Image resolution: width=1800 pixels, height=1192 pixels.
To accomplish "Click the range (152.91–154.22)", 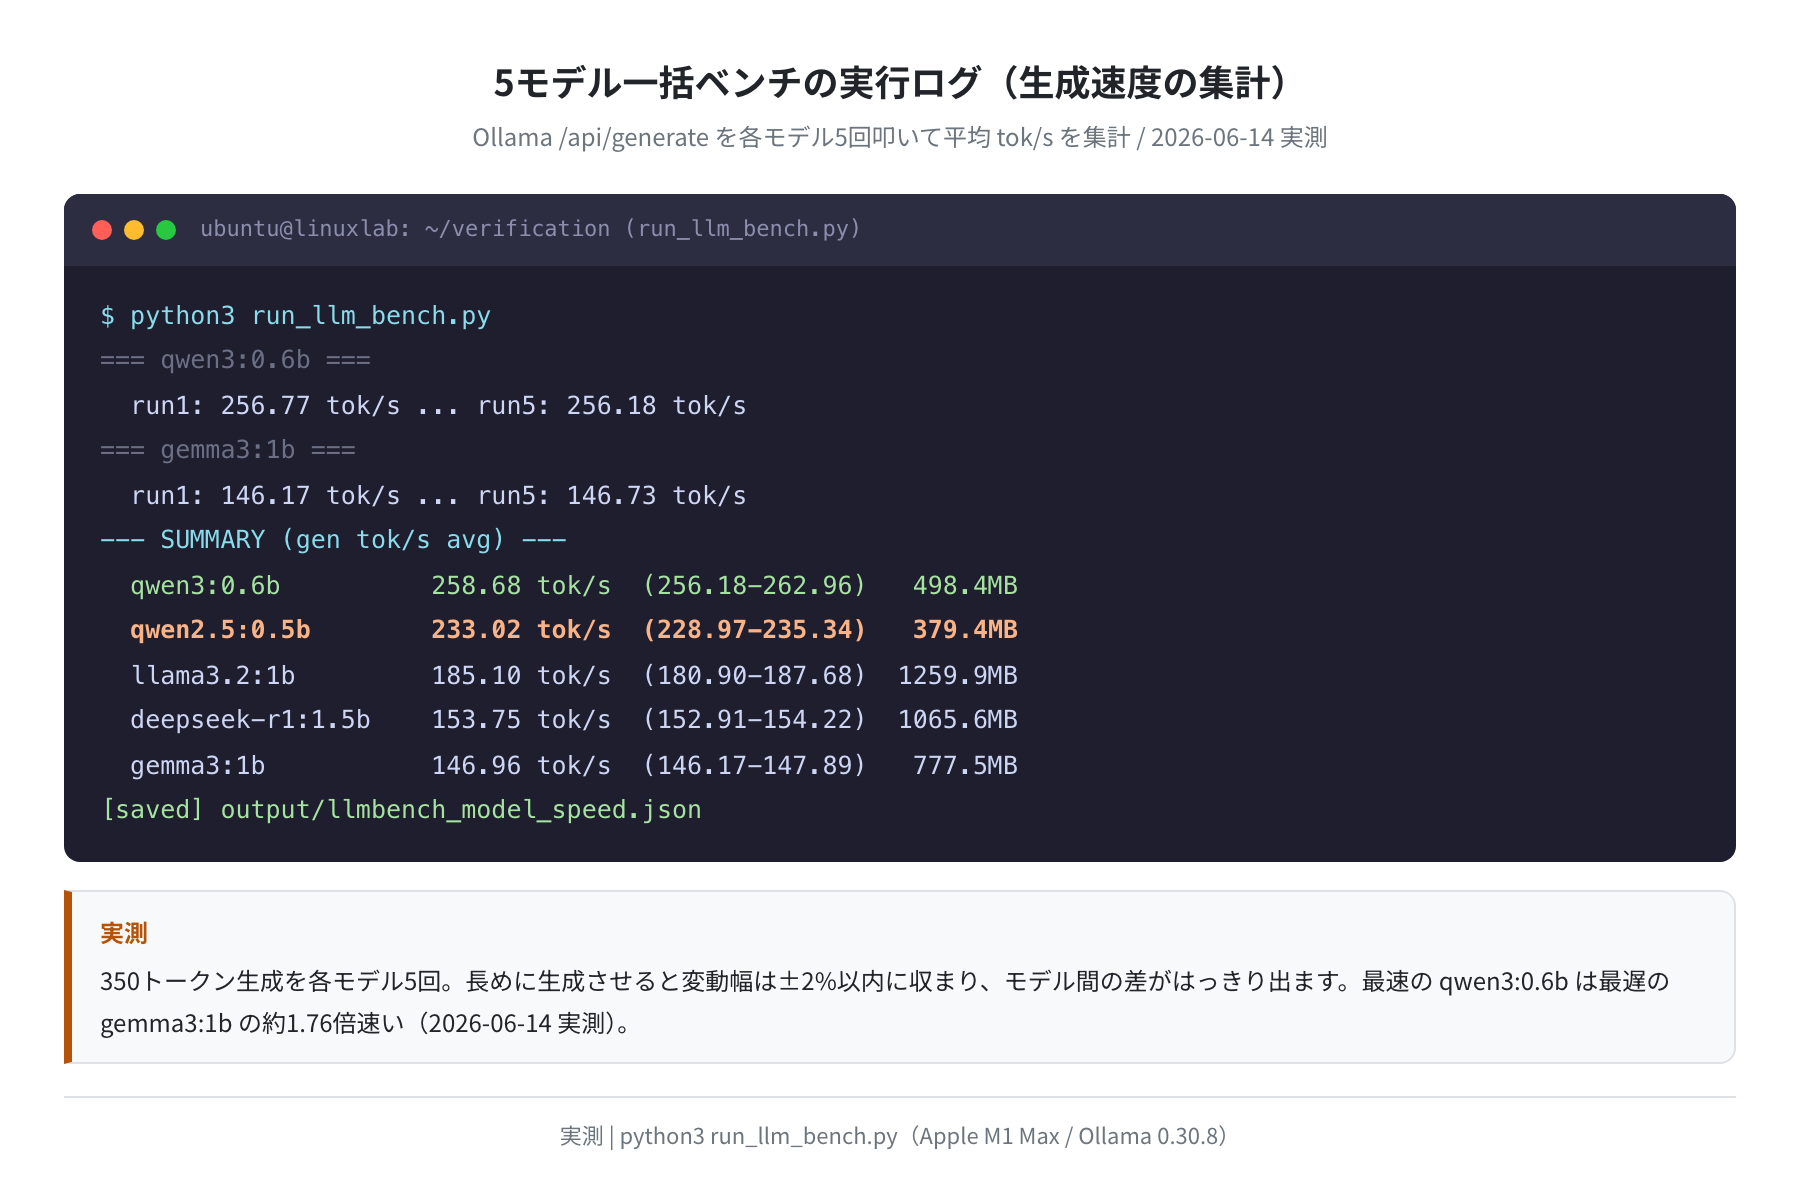I will point(754,720).
